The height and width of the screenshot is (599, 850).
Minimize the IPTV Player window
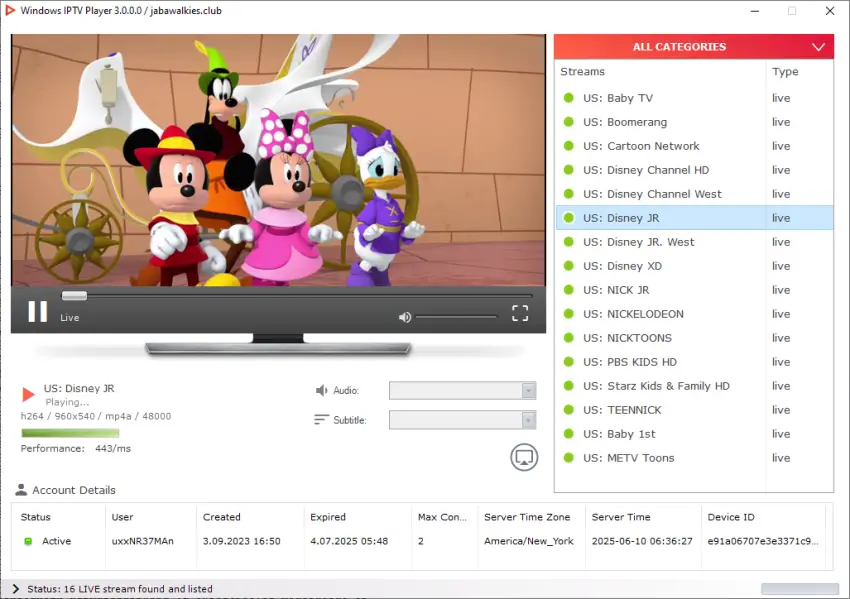pos(755,11)
